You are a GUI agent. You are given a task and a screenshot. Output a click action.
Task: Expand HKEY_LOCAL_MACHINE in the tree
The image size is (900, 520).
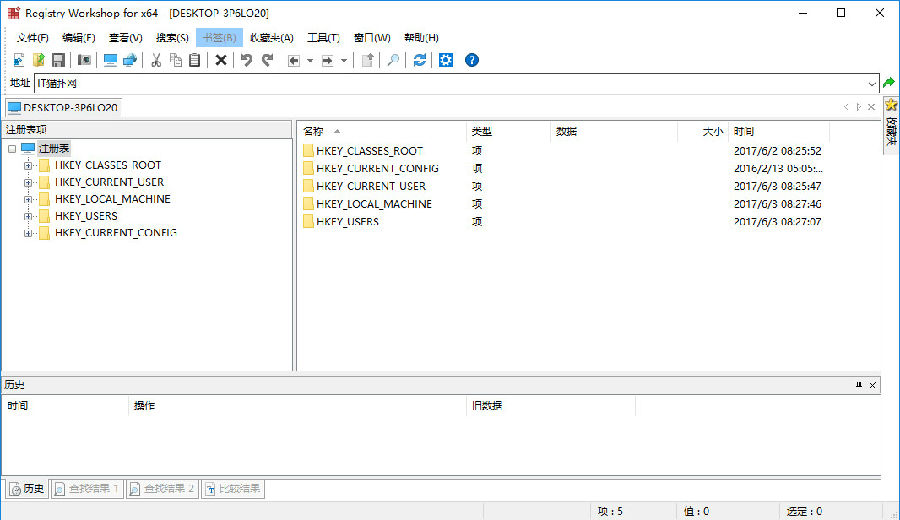[x=28, y=199]
